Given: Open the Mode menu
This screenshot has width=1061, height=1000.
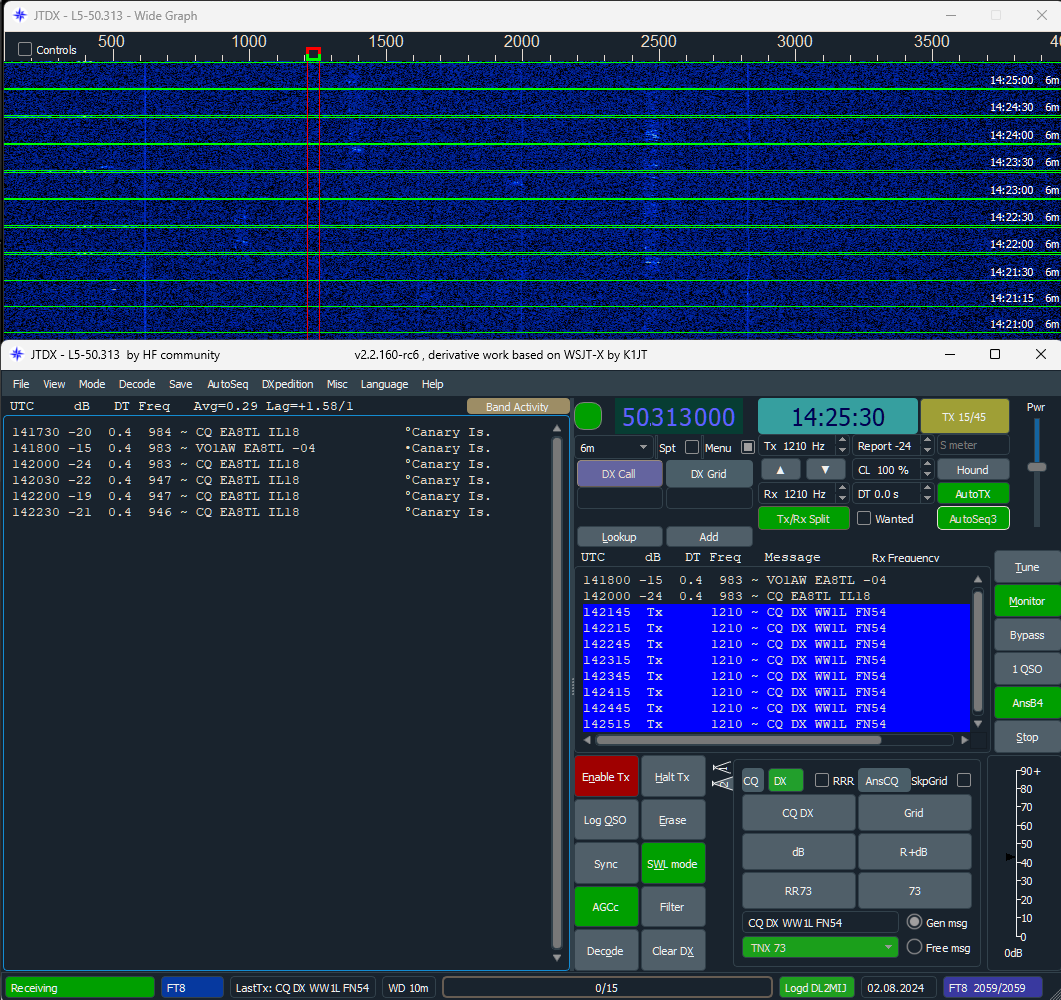Looking at the screenshot, I should (x=92, y=384).
